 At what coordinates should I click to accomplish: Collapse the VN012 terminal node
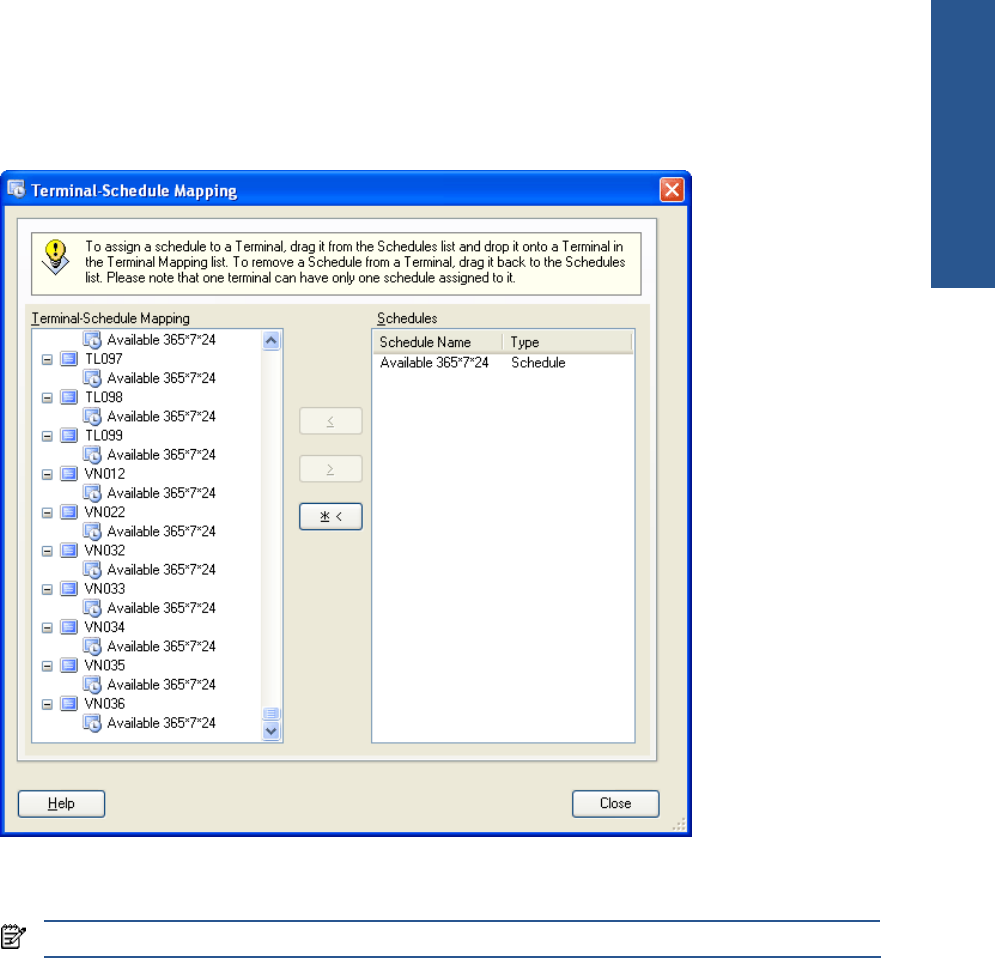point(47,475)
